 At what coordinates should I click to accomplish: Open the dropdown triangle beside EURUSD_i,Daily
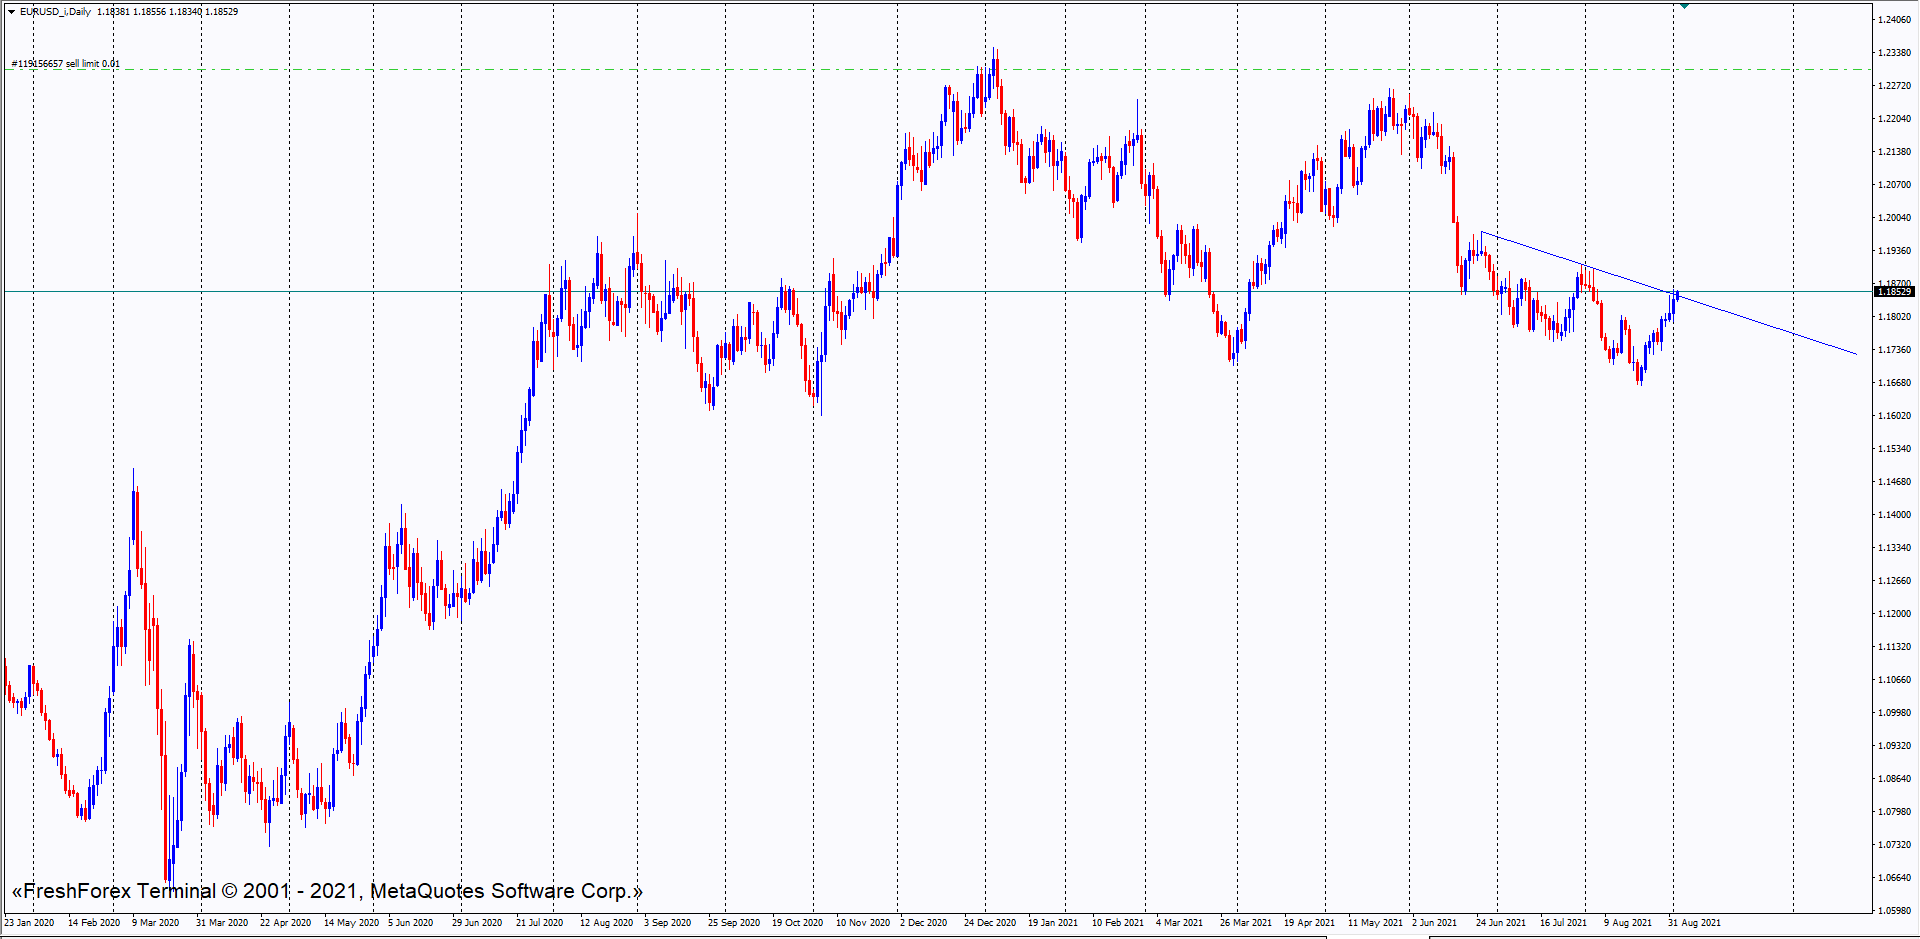coord(11,12)
